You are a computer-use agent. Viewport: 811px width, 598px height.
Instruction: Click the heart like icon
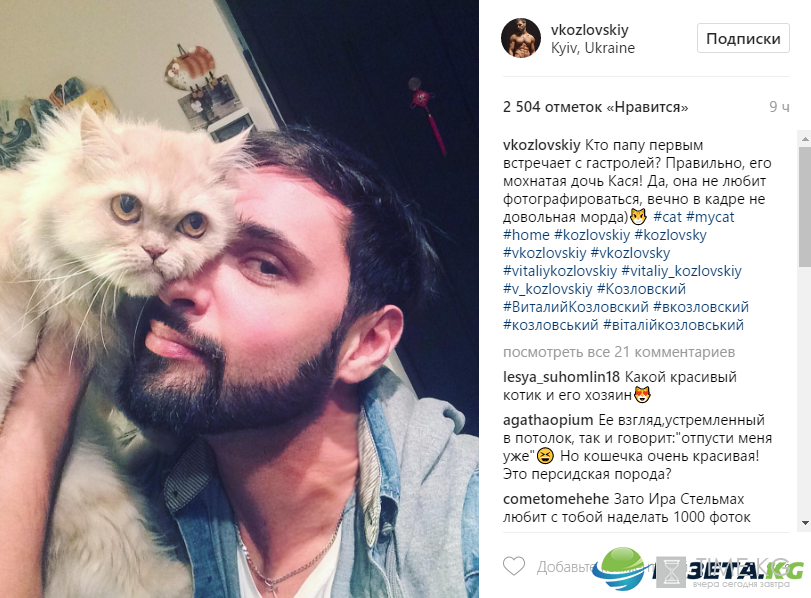click(514, 566)
